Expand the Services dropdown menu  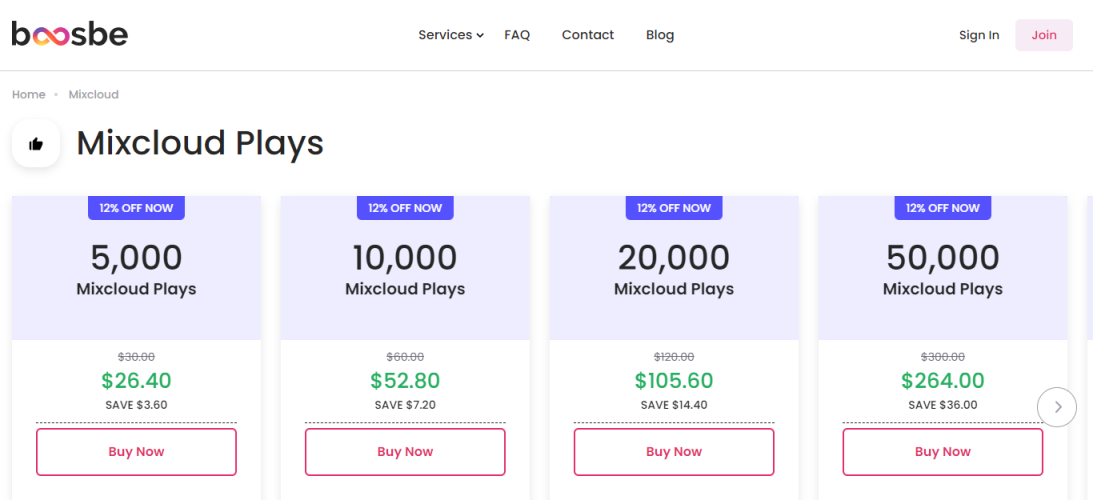tap(445, 35)
